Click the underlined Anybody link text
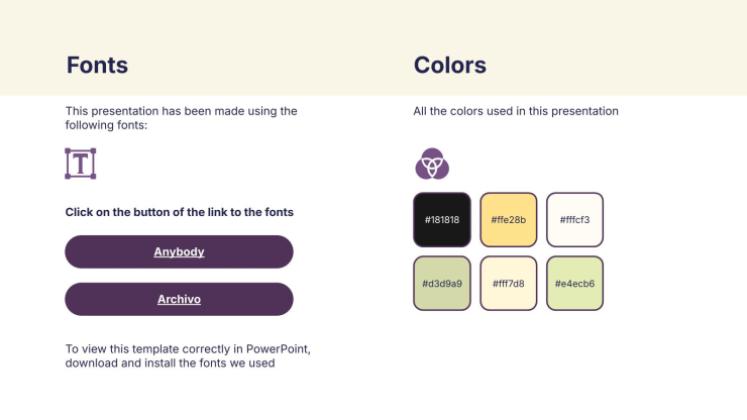Viewport: 747px width, 420px height. point(179,252)
